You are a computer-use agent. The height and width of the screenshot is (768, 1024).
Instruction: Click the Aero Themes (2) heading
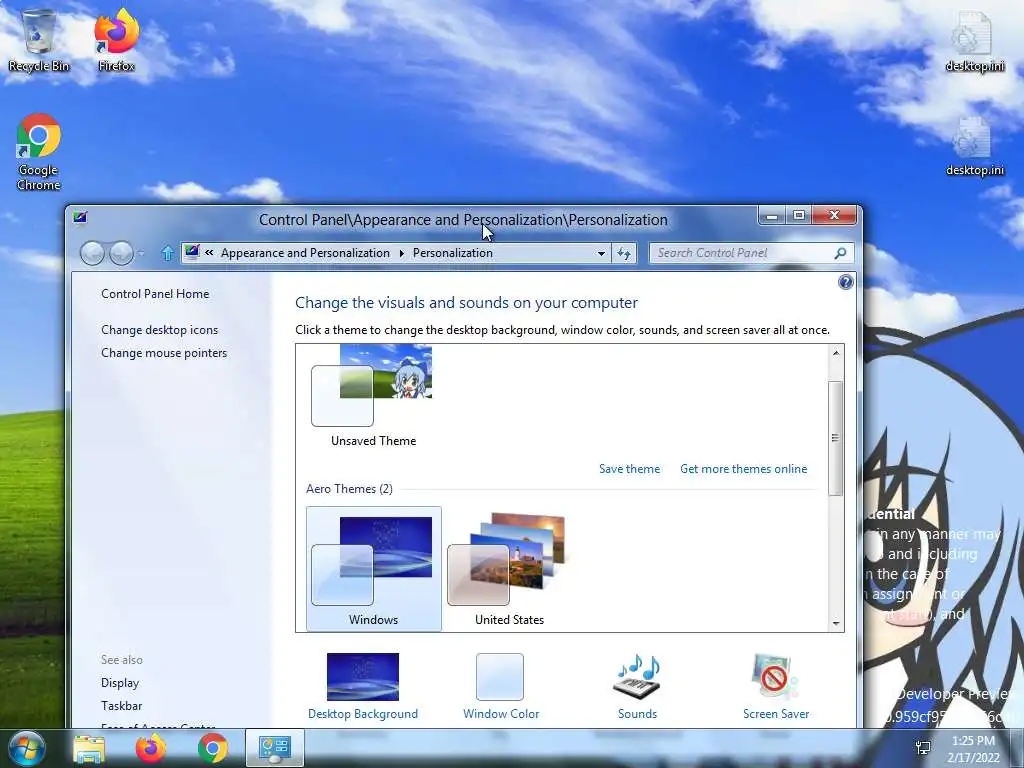(349, 488)
